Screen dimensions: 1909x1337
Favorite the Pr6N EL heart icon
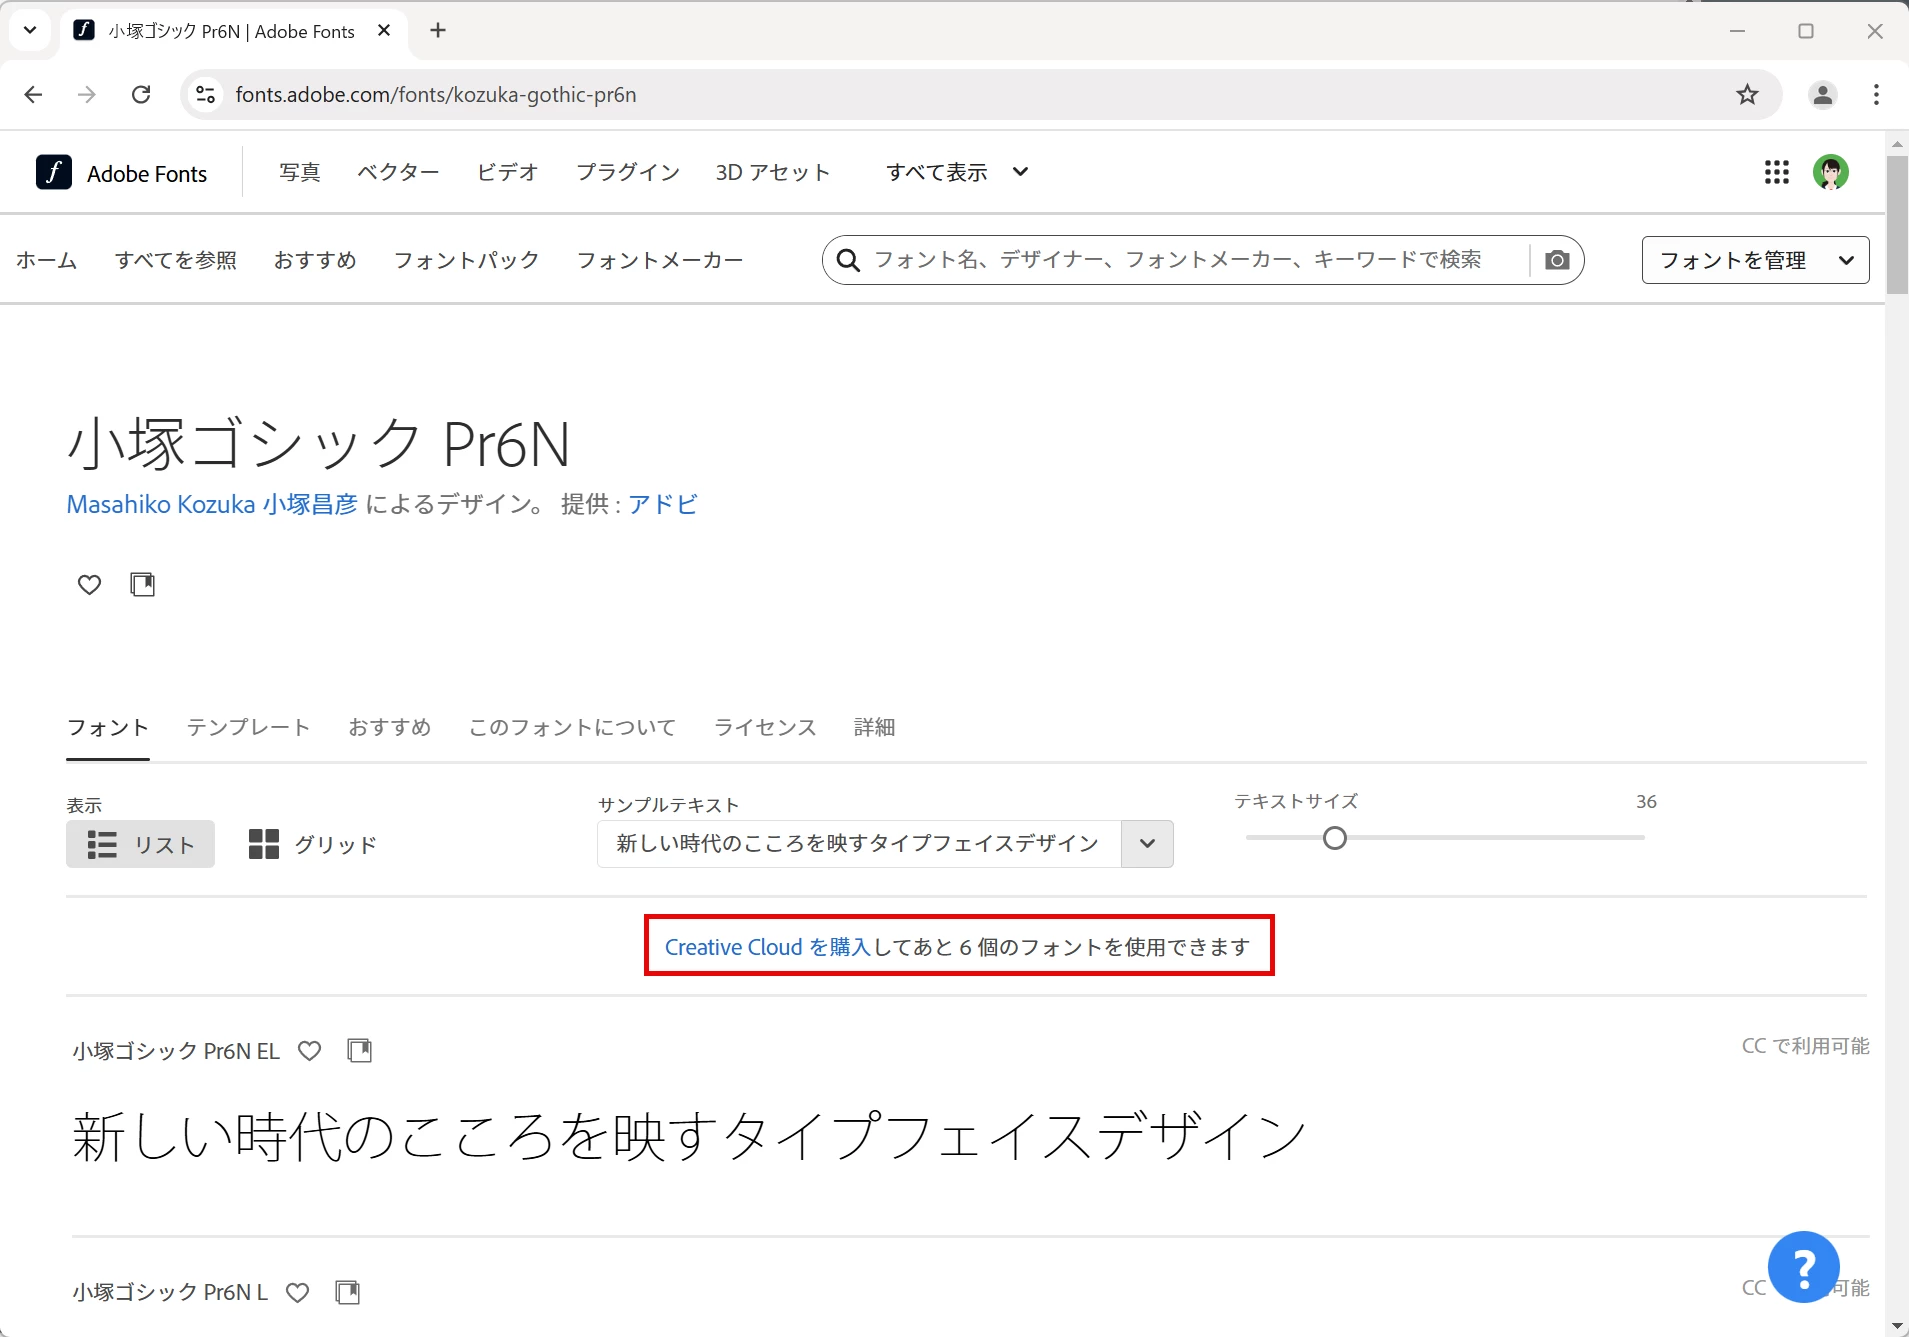[310, 1050]
